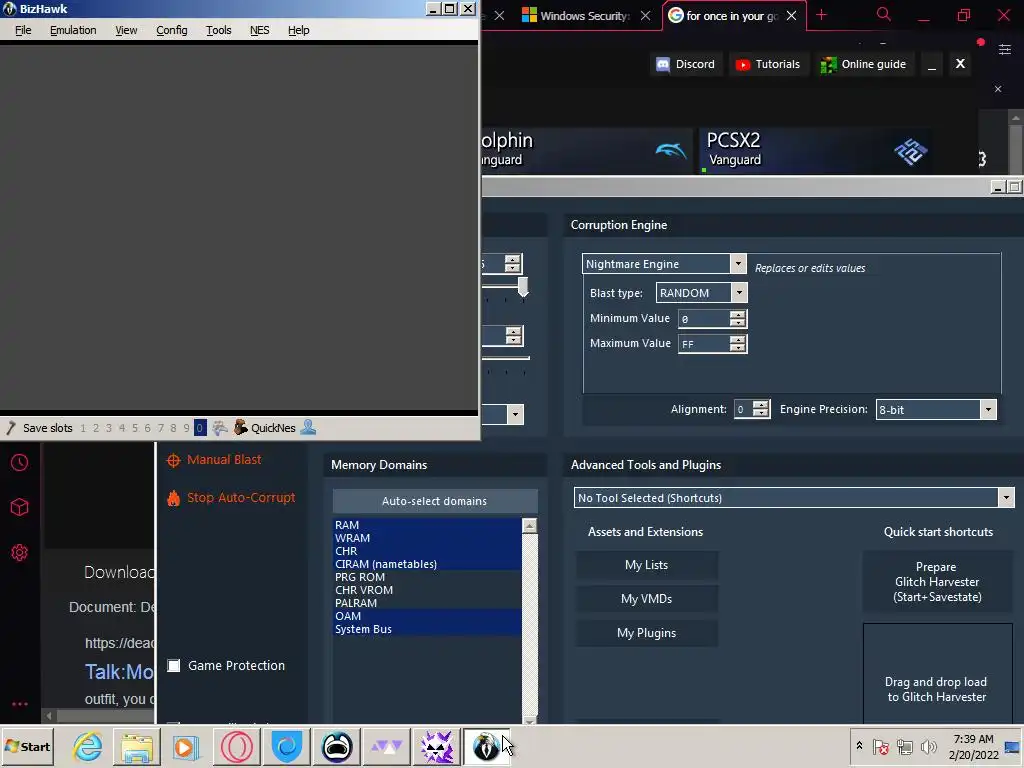
Task: Open the Online guide button
Action: [863, 64]
